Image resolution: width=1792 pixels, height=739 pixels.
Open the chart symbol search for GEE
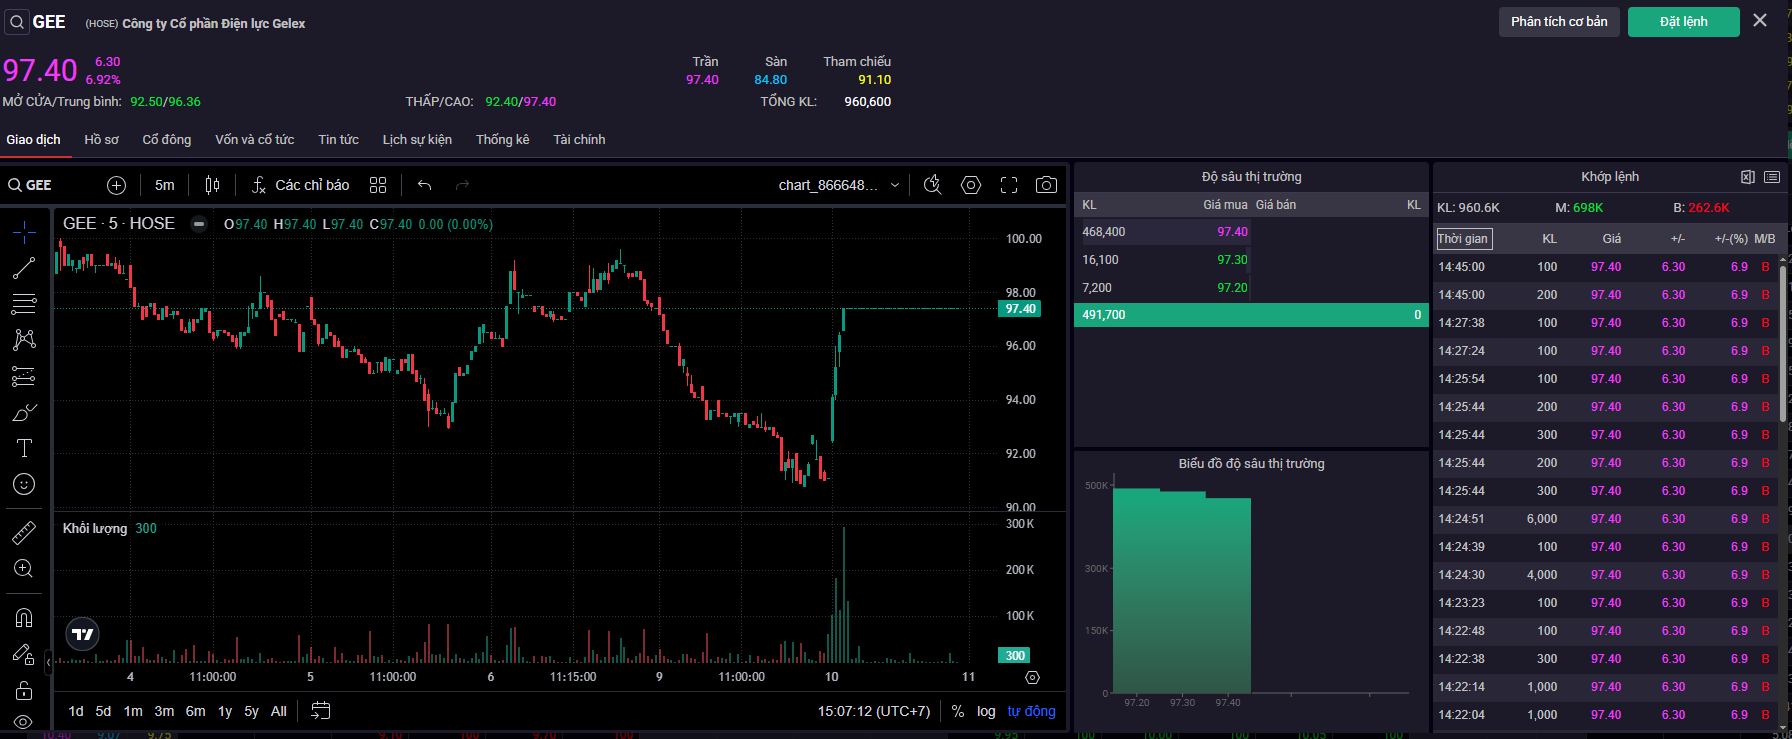coord(30,185)
